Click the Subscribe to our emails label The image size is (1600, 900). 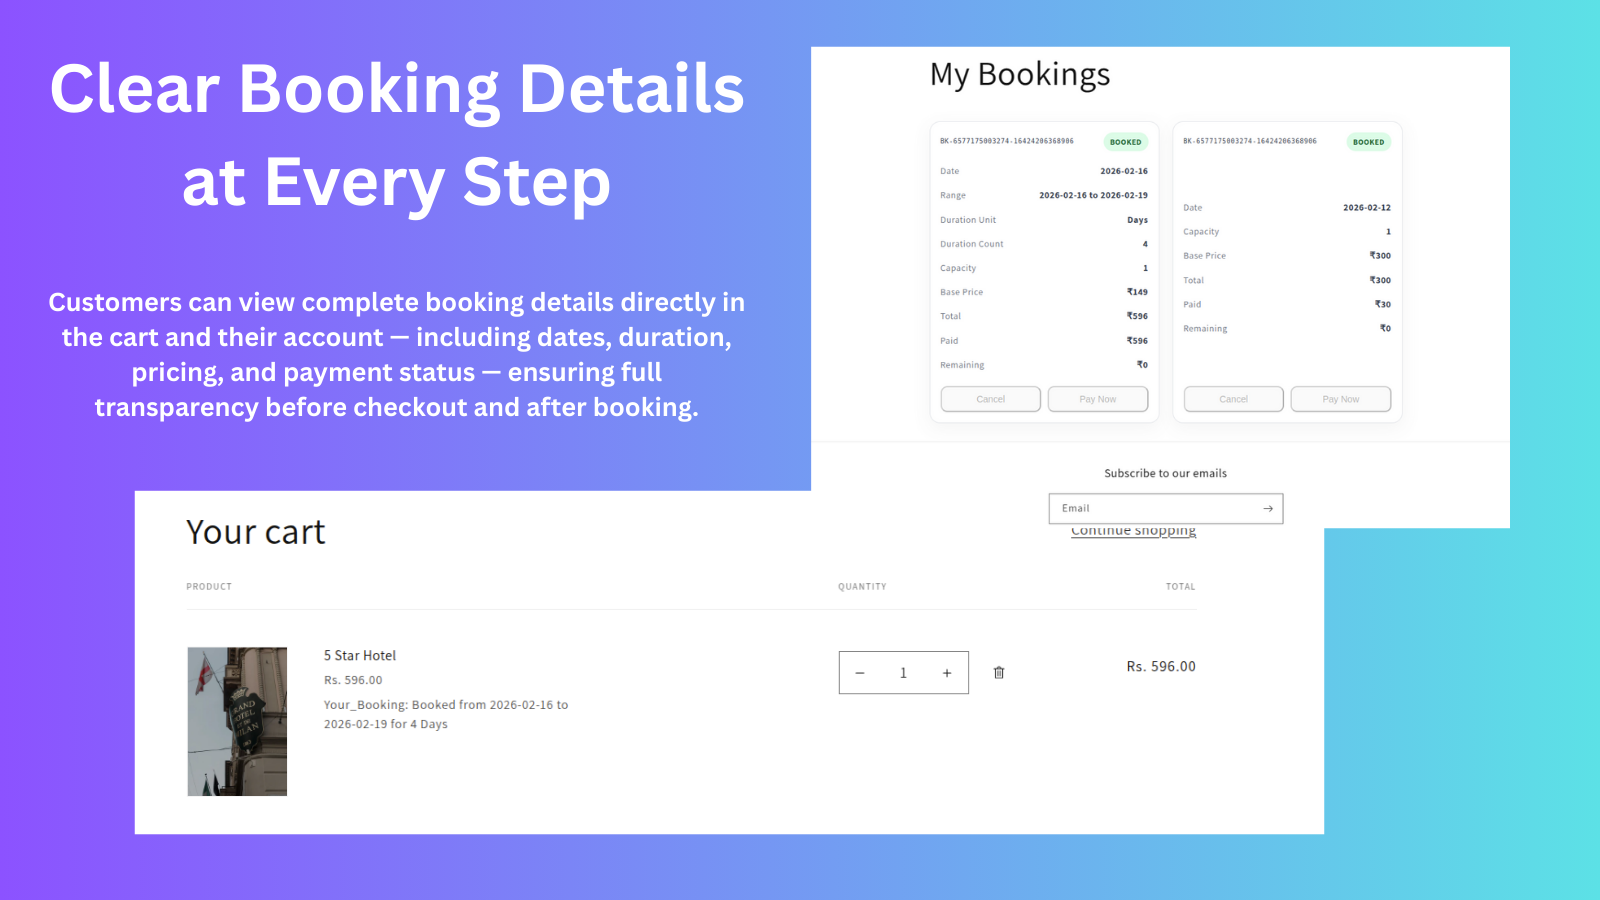pyautogui.click(x=1164, y=472)
